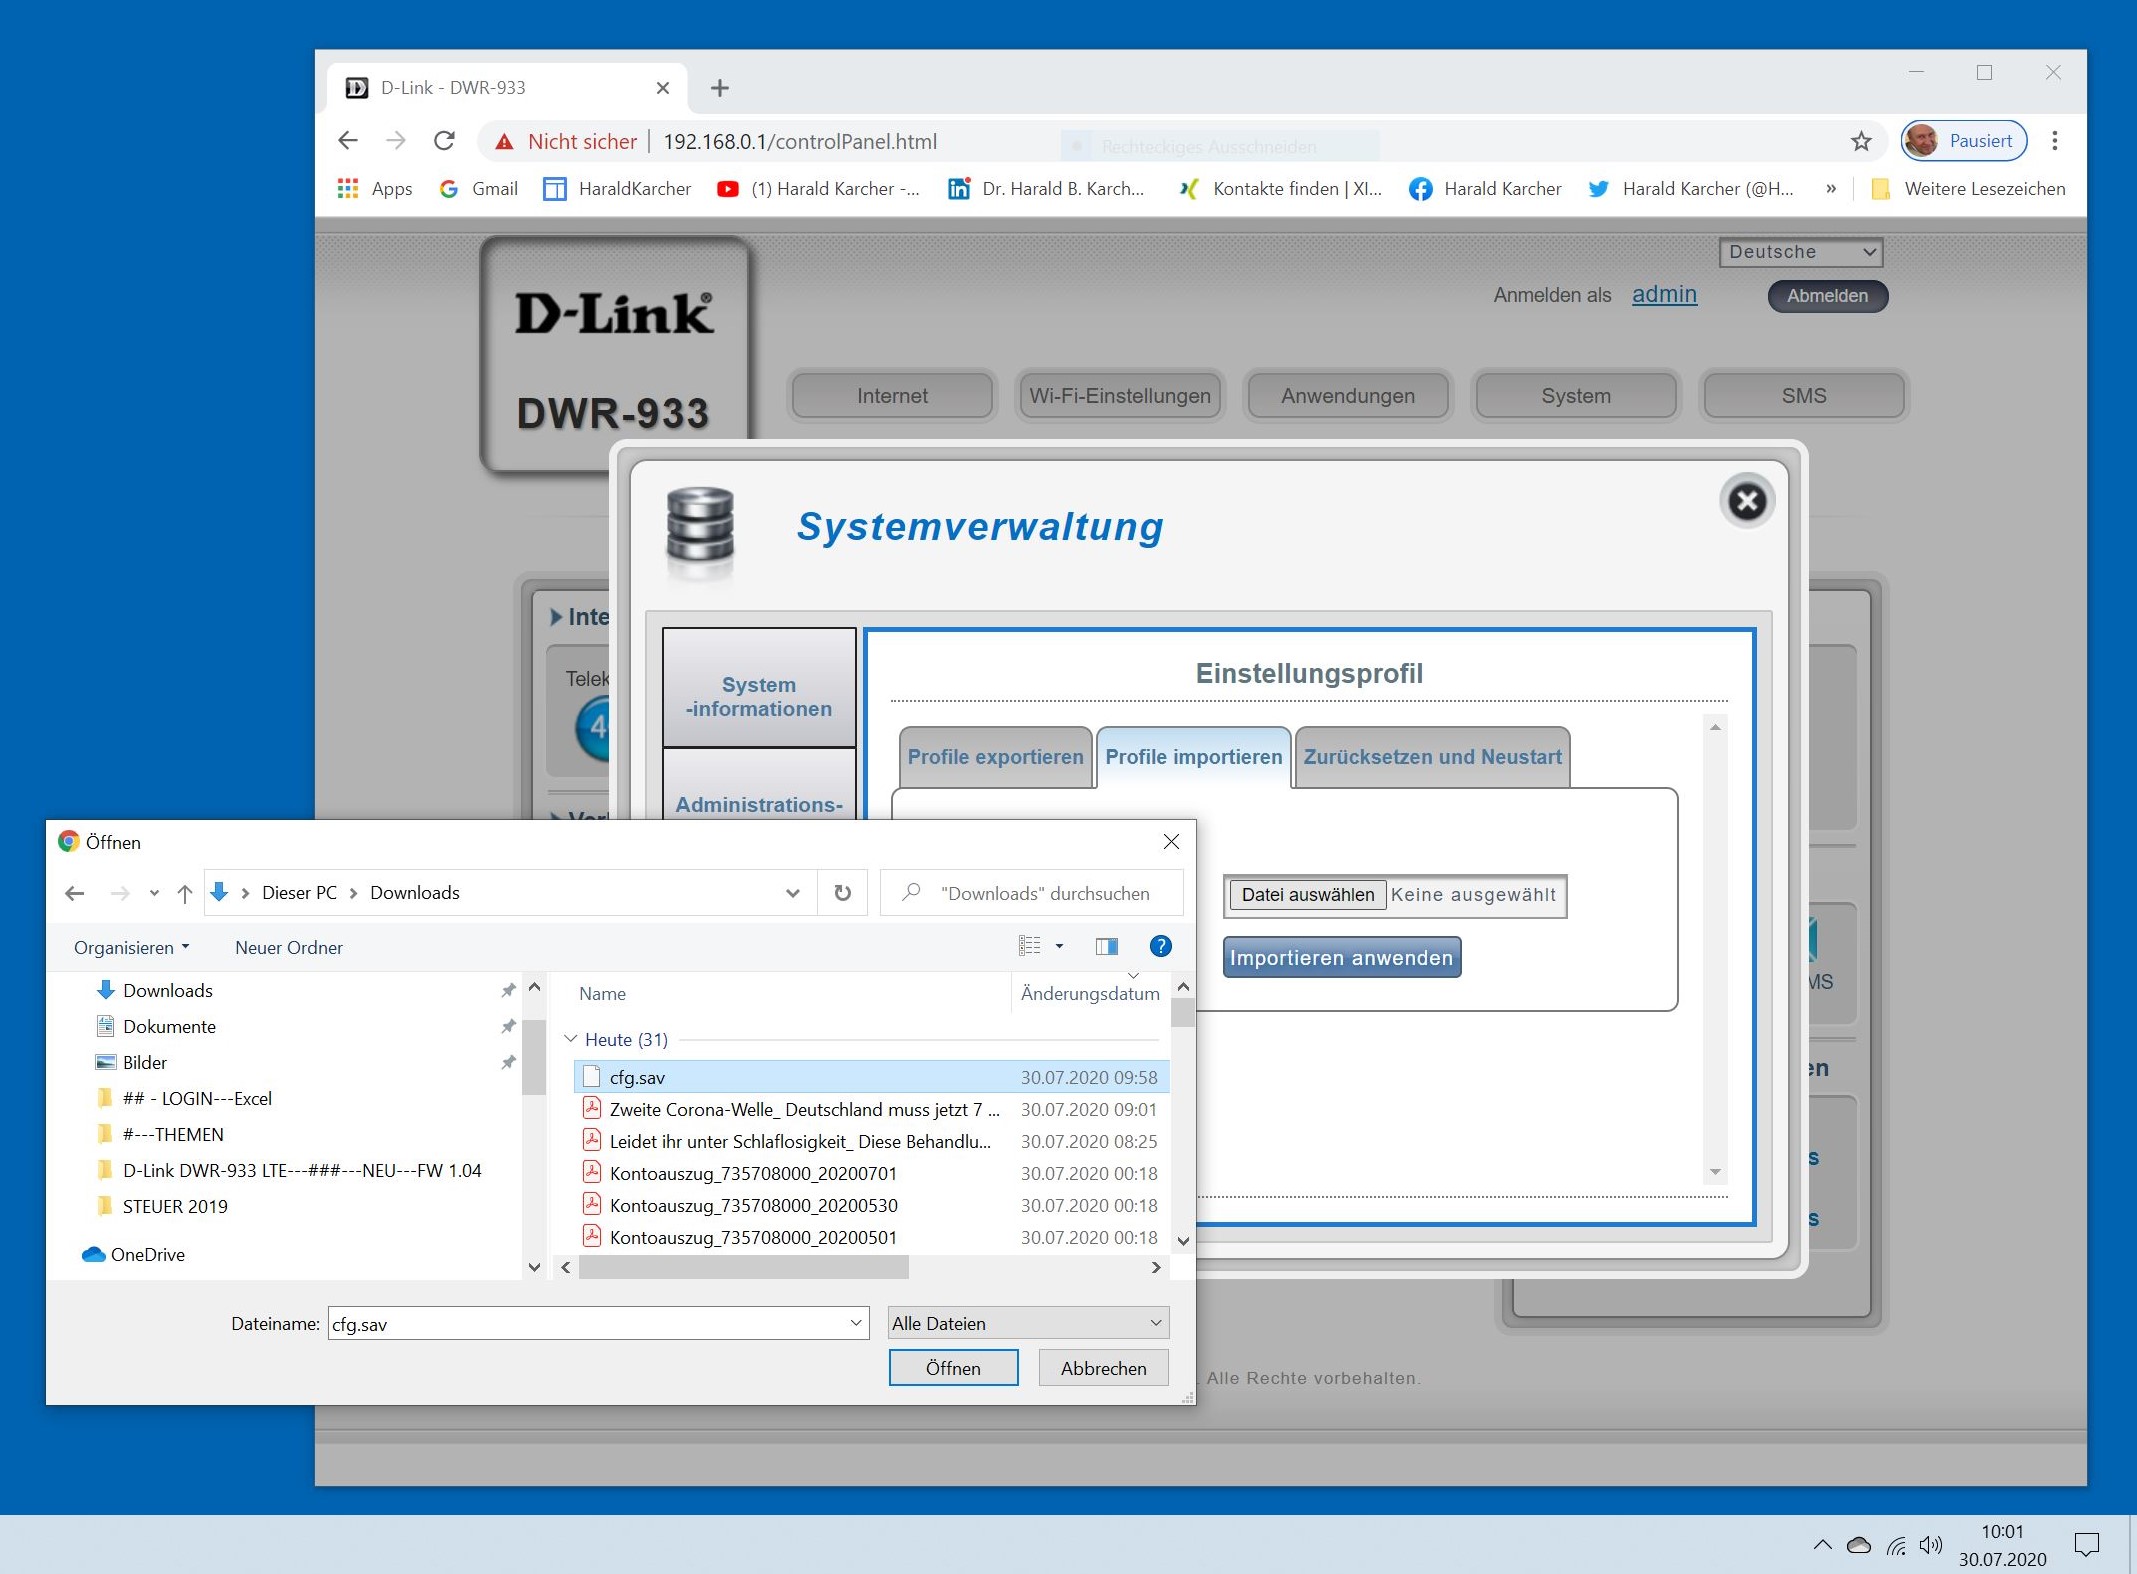Select Kontoauszug_735708000_20200701 file

[753, 1173]
